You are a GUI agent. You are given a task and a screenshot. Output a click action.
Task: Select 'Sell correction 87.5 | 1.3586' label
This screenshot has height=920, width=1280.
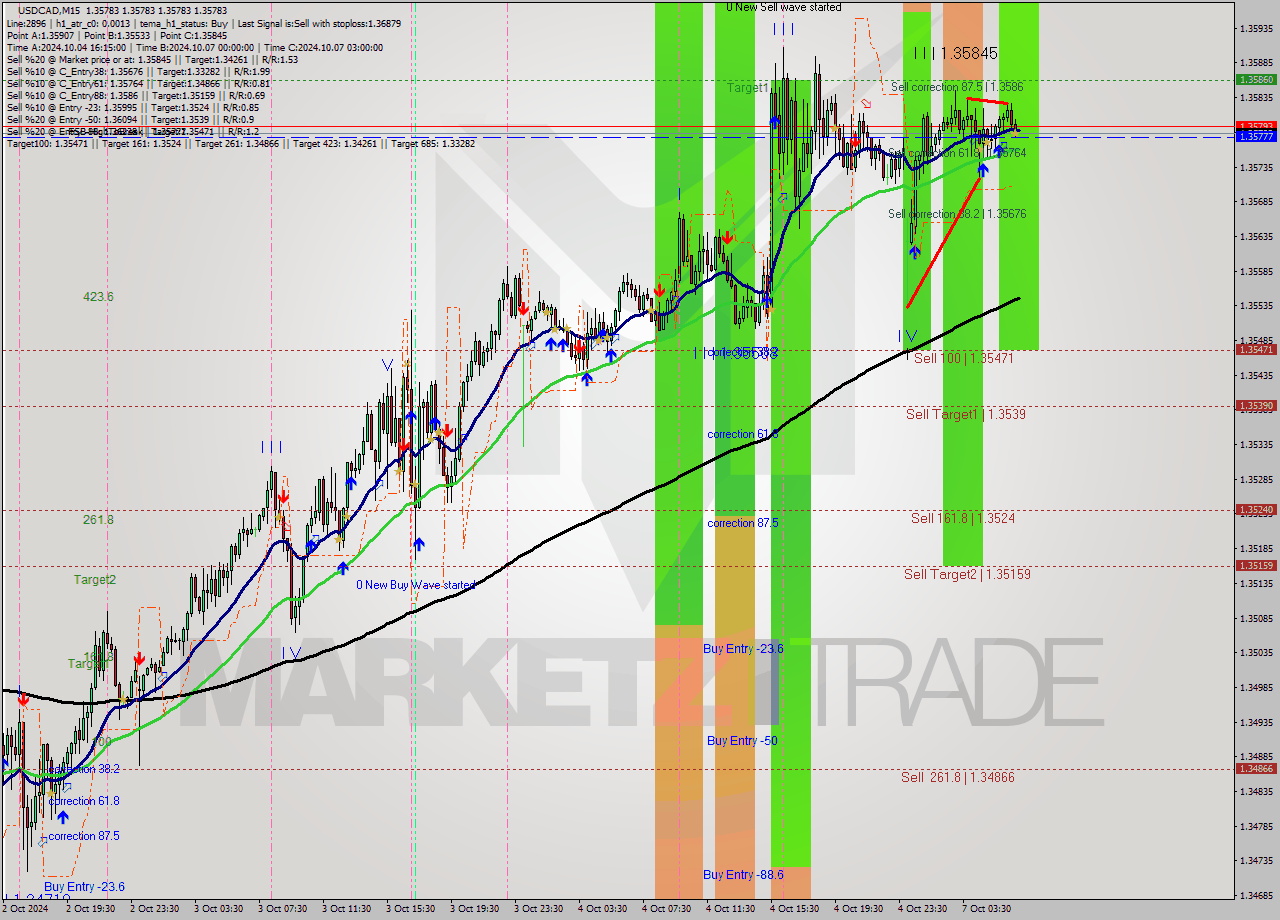point(957,87)
